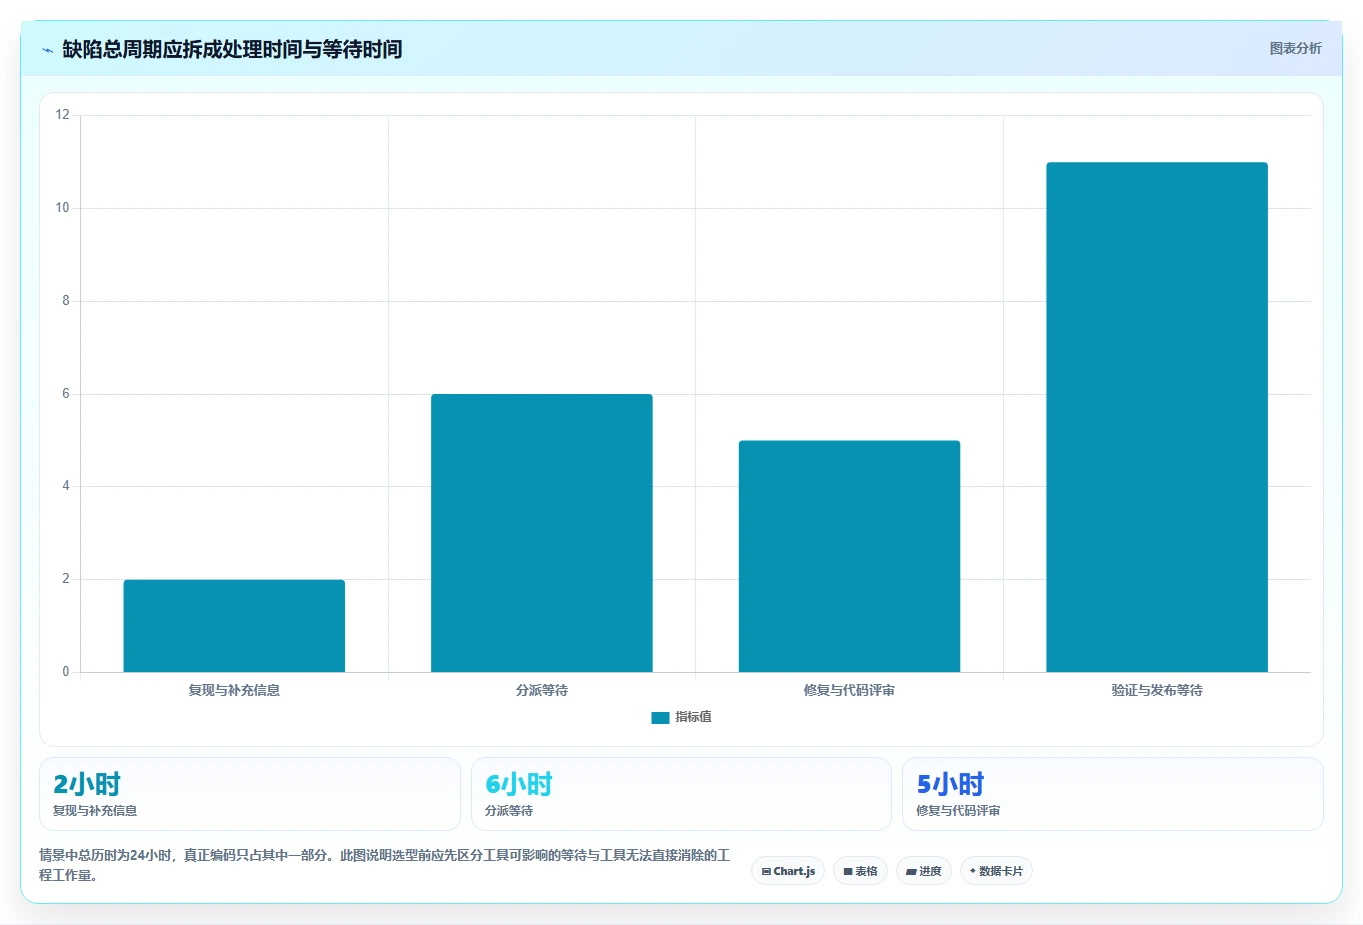Click the y-axis value 12
The height and width of the screenshot is (925, 1363).
pyautogui.click(x=63, y=115)
